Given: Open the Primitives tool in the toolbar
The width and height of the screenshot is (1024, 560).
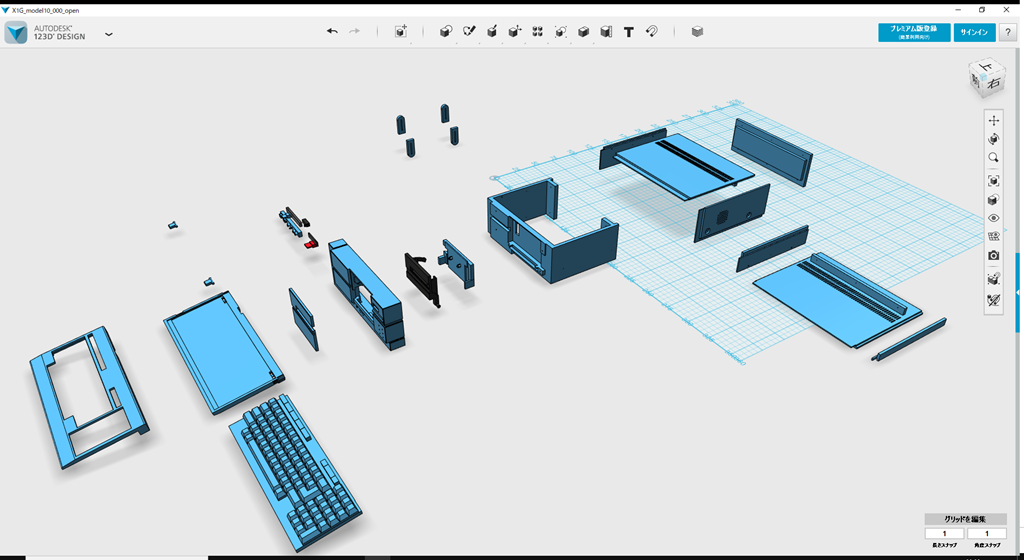Looking at the screenshot, I should pos(446,32).
